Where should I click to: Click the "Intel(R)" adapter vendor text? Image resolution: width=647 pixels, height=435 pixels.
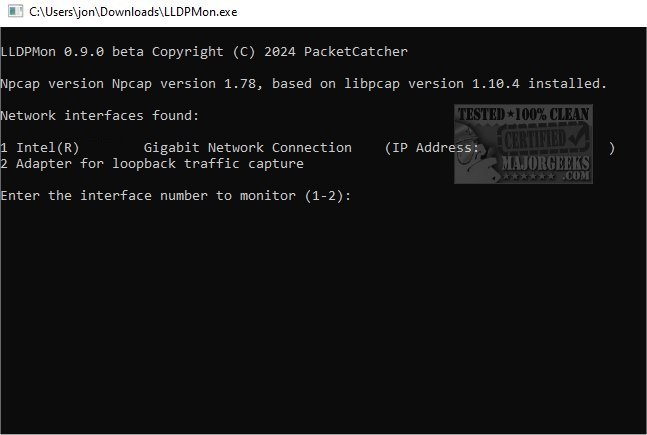tap(48, 147)
